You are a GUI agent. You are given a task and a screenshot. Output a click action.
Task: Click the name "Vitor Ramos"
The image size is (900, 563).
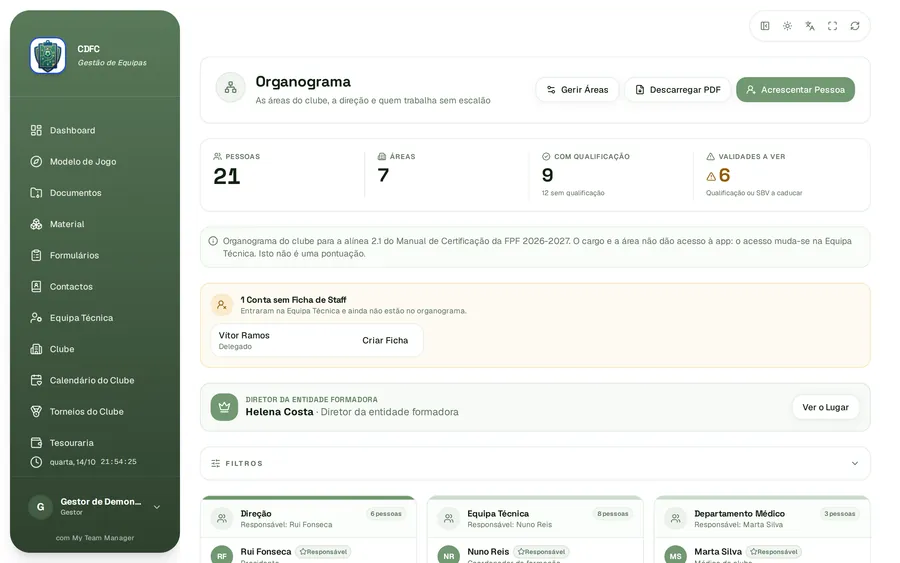pyautogui.click(x=244, y=335)
